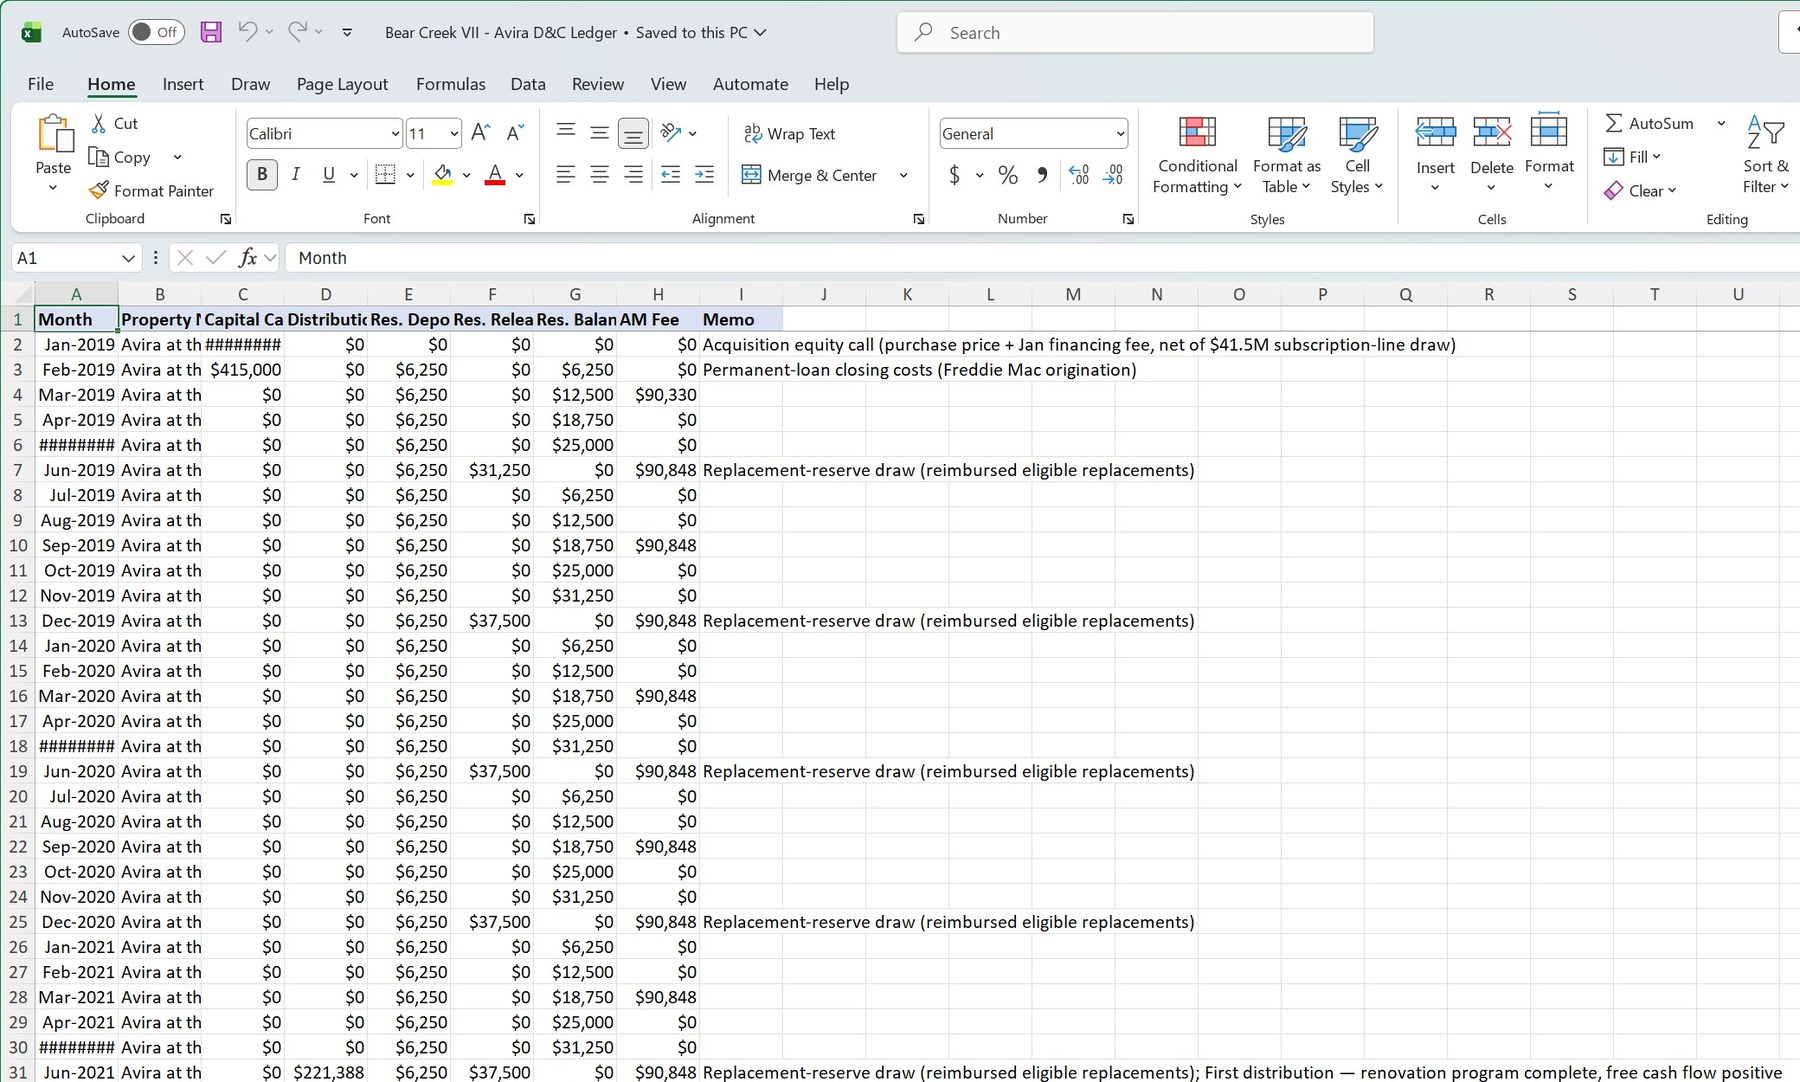
Task: Apply underline formatting
Action: [328, 175]
